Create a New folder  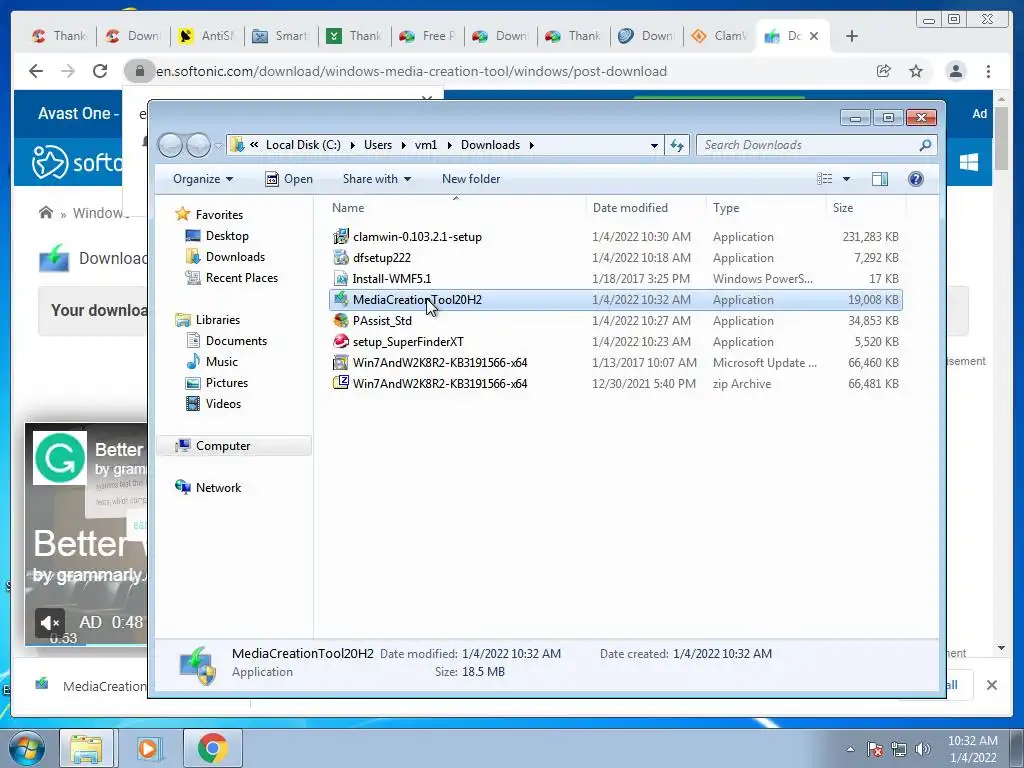[471, 179]
